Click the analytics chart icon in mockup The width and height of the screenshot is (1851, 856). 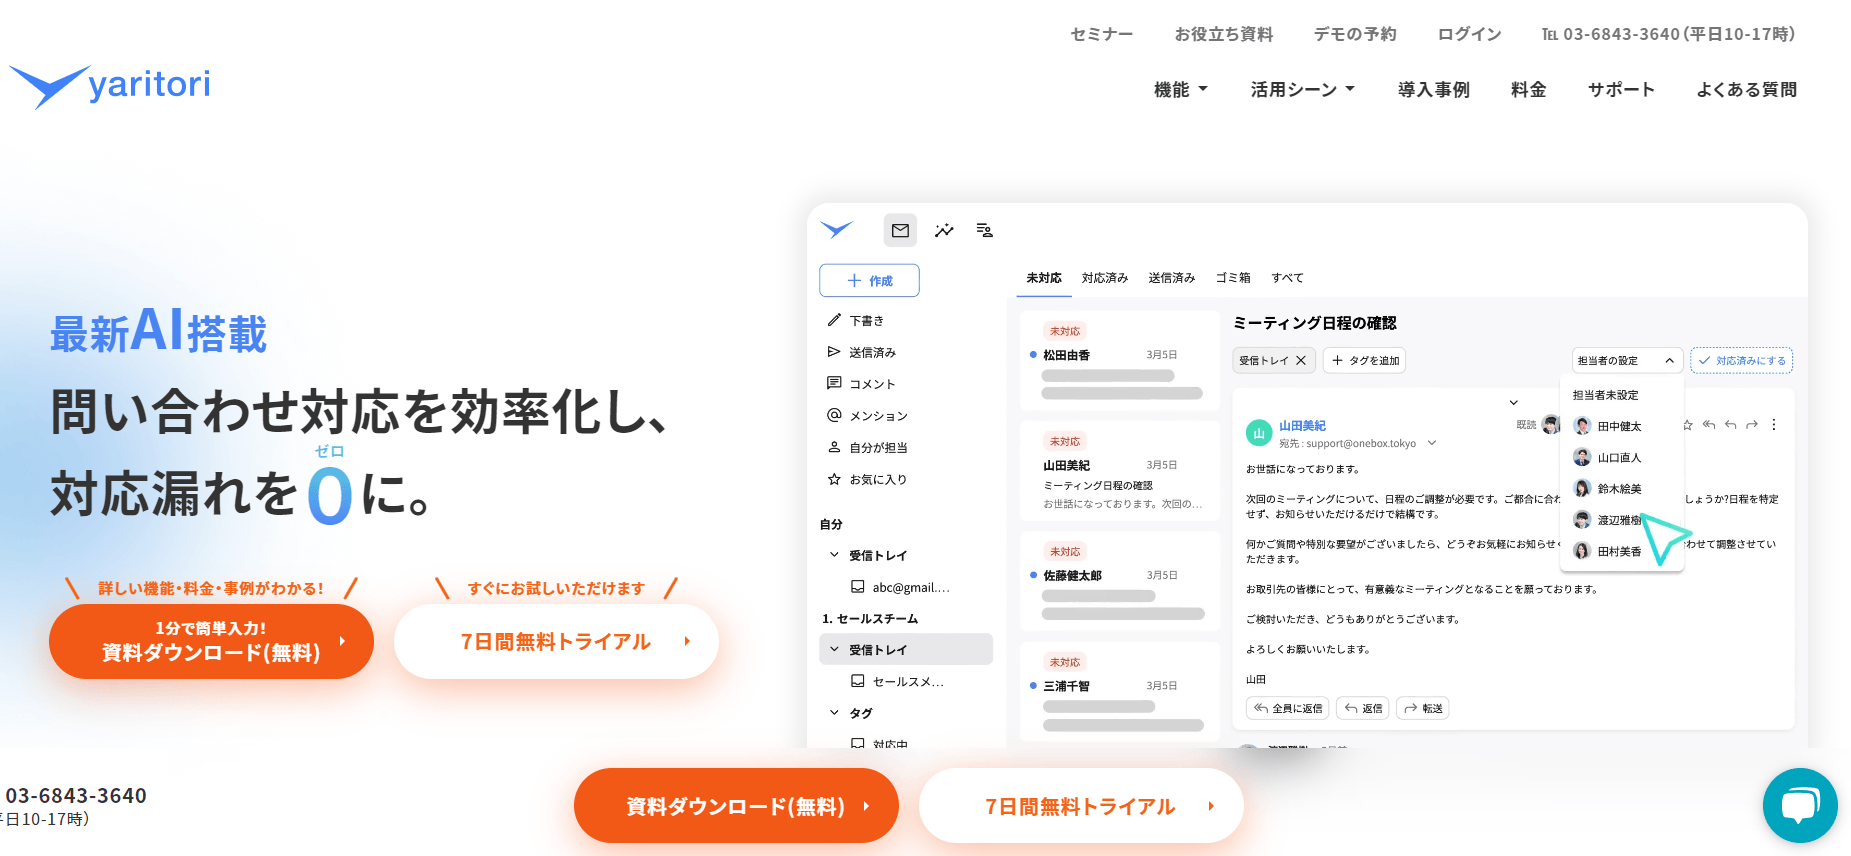pyautogui.click(x=943, y=231)
